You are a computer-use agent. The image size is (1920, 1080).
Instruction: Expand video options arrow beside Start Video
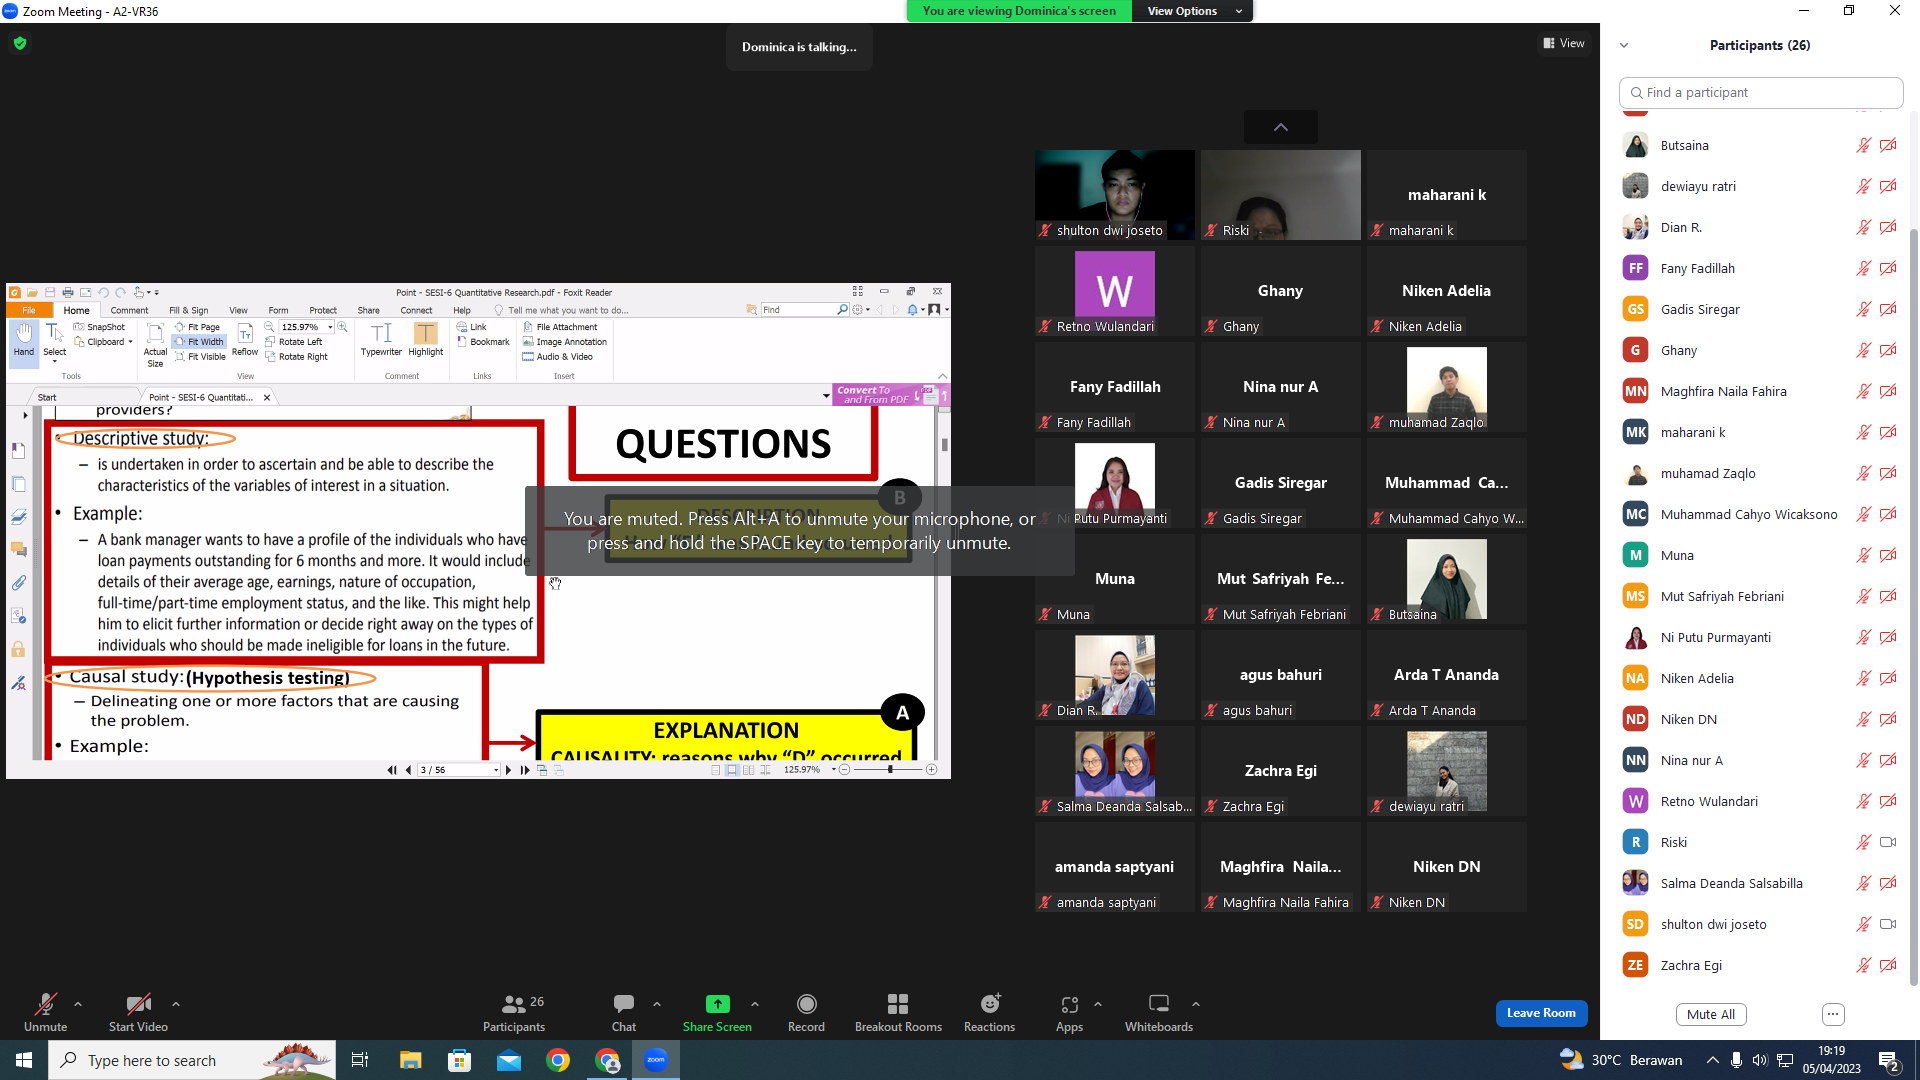click(176, 1004)
